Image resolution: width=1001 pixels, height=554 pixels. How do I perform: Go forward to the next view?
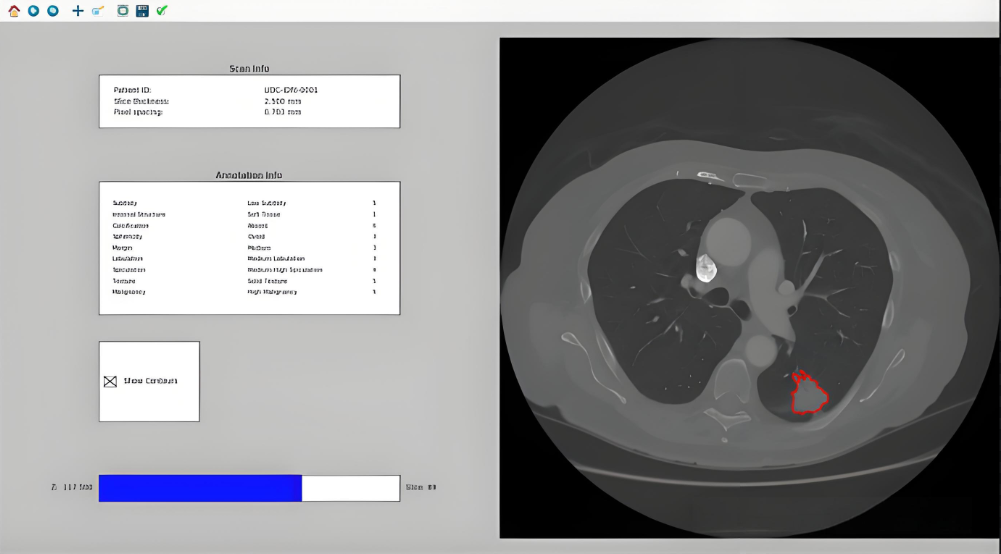53,10
